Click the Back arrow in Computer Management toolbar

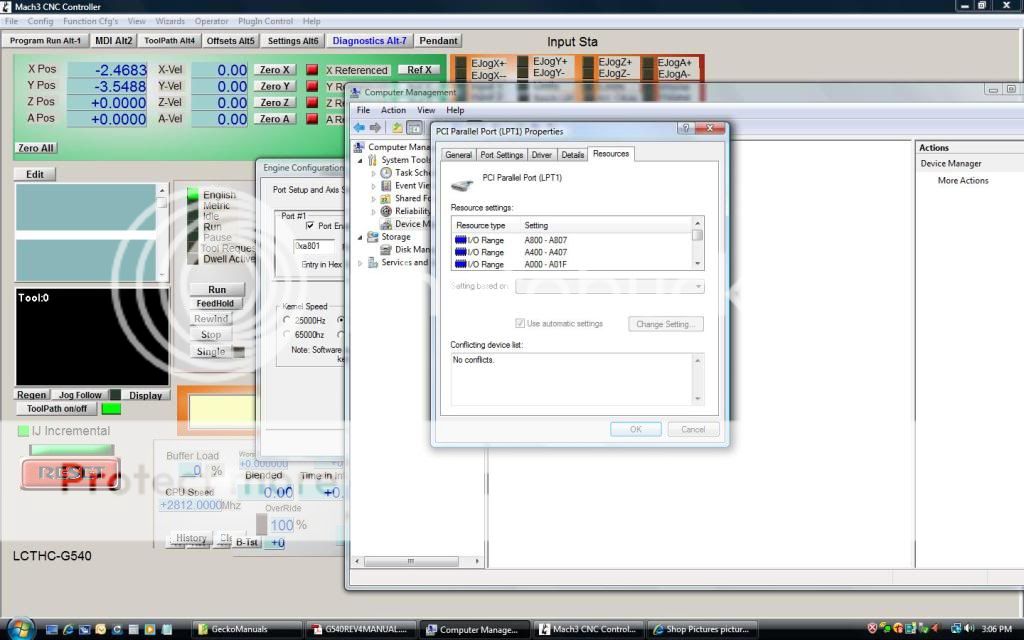coord(359,127)
